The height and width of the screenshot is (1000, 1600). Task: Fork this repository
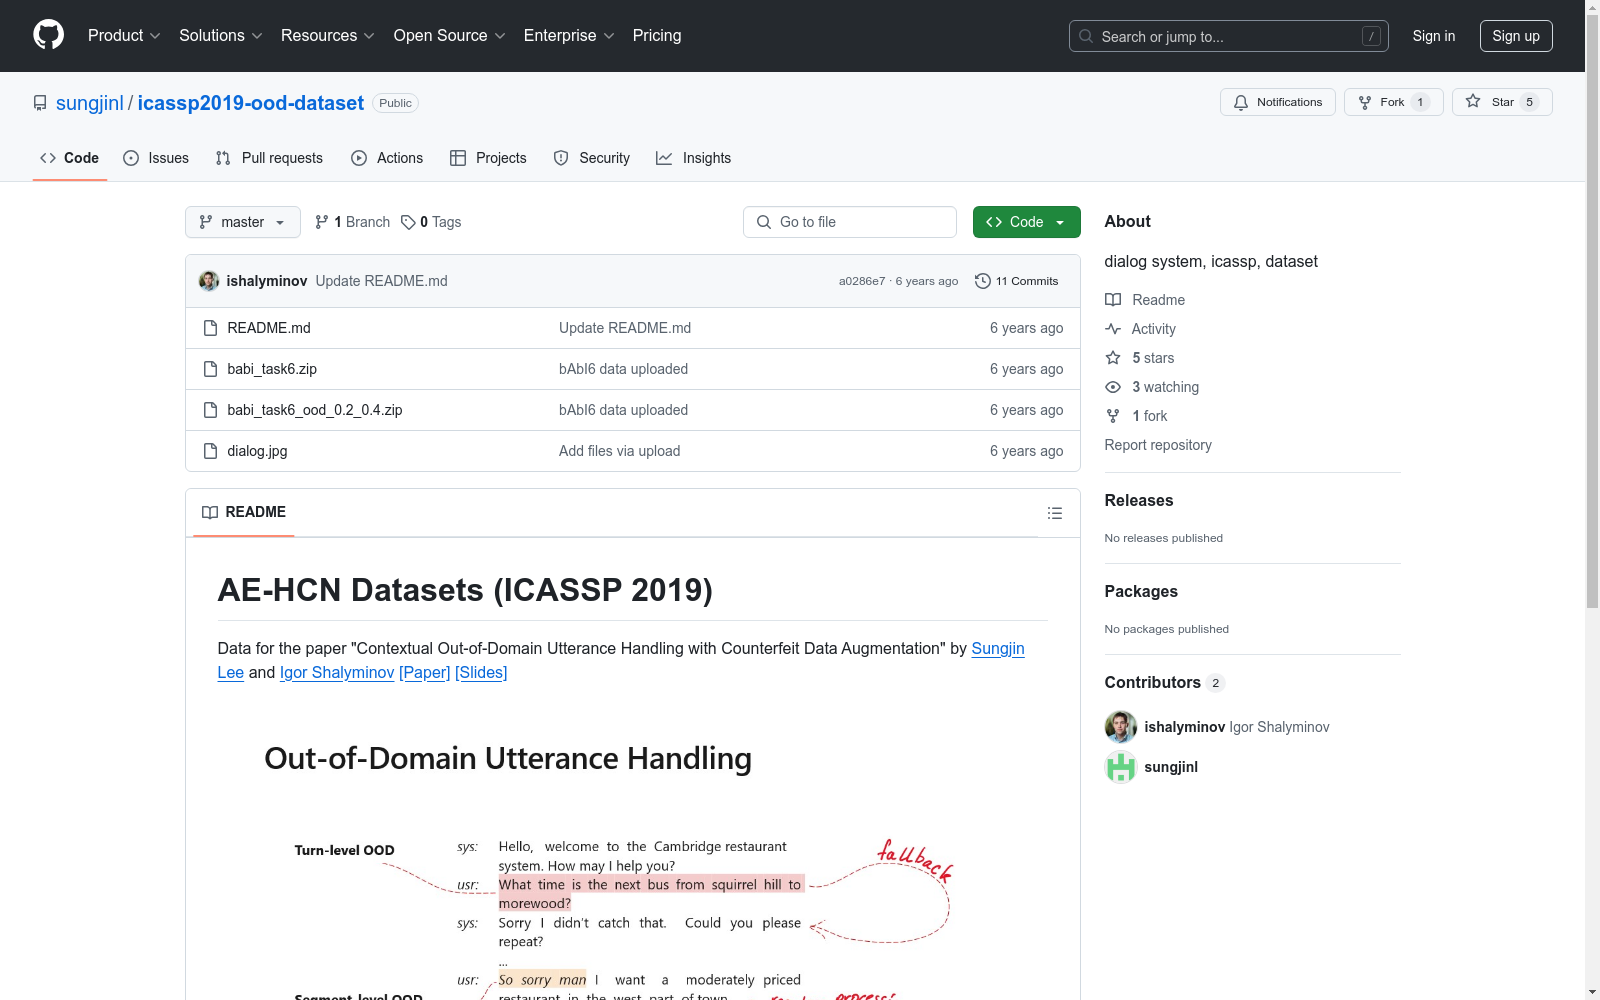pos(1393,102)
